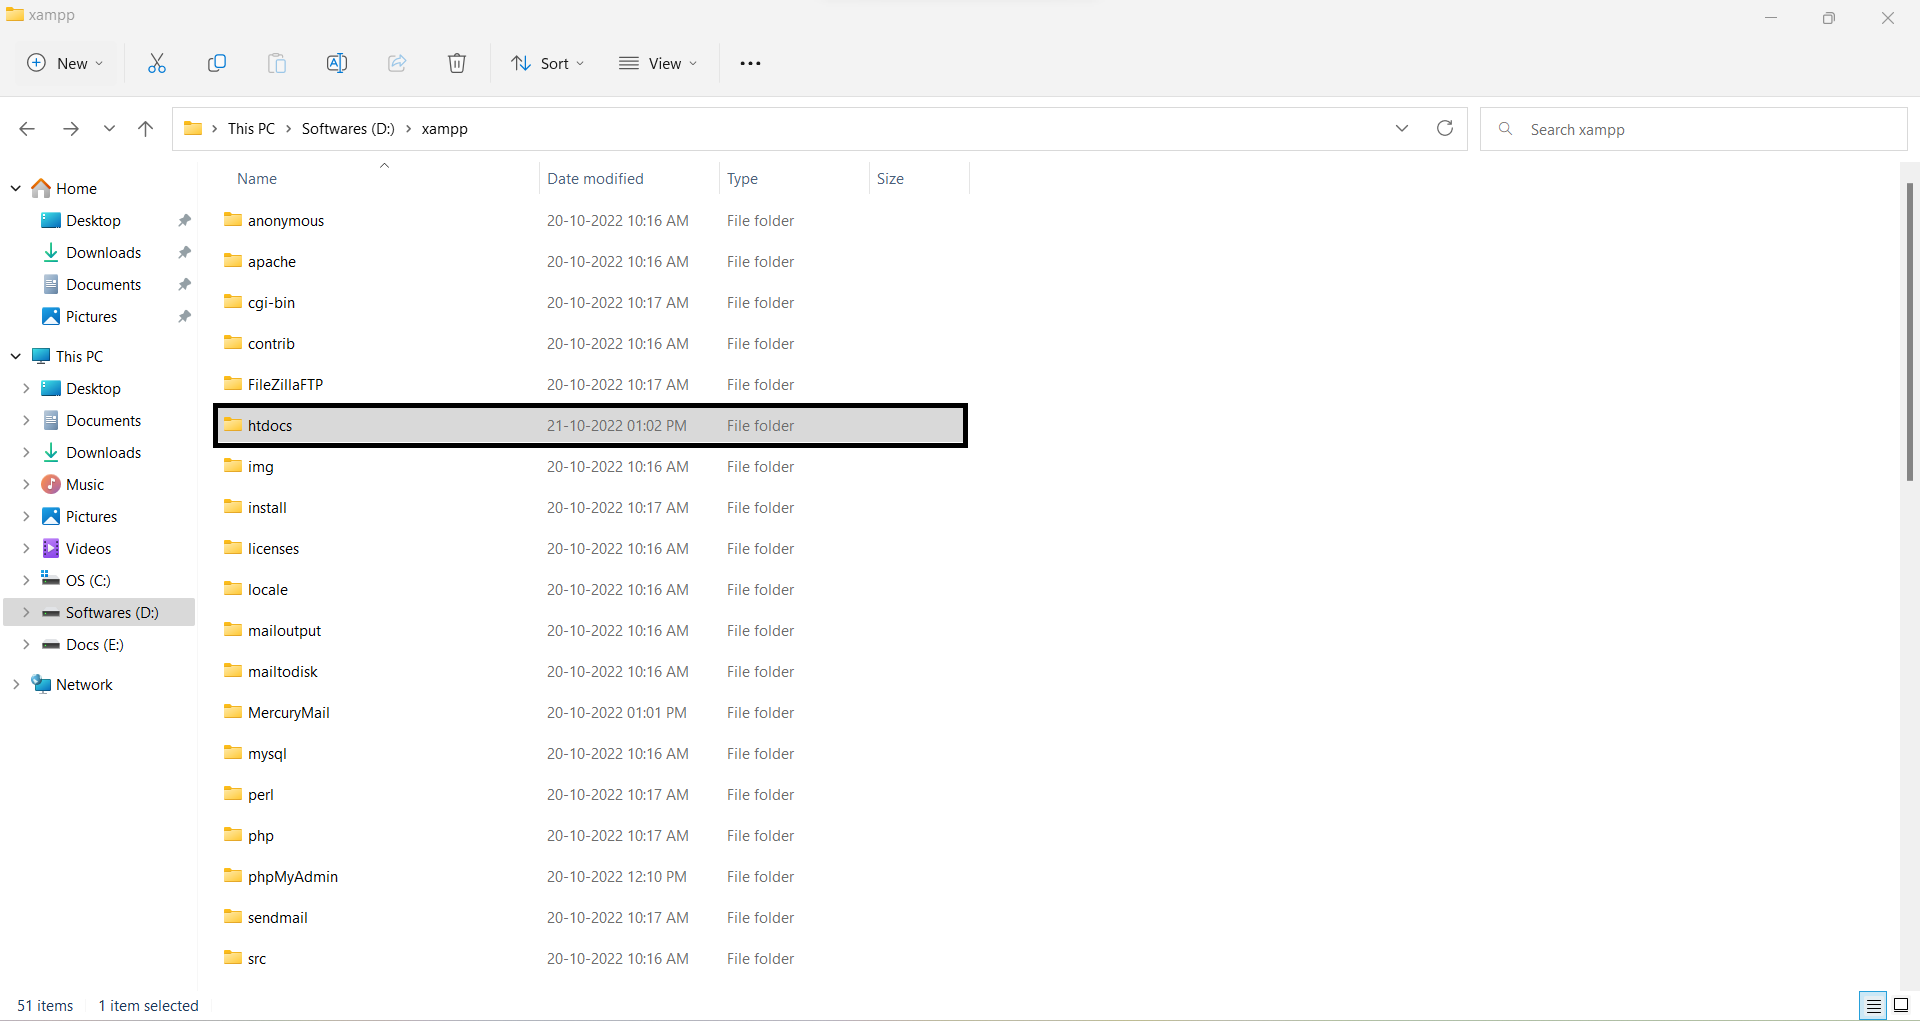Screen dimensions: 1920x1021
Task: Open the View dropdown
Action: coord(657,63)
